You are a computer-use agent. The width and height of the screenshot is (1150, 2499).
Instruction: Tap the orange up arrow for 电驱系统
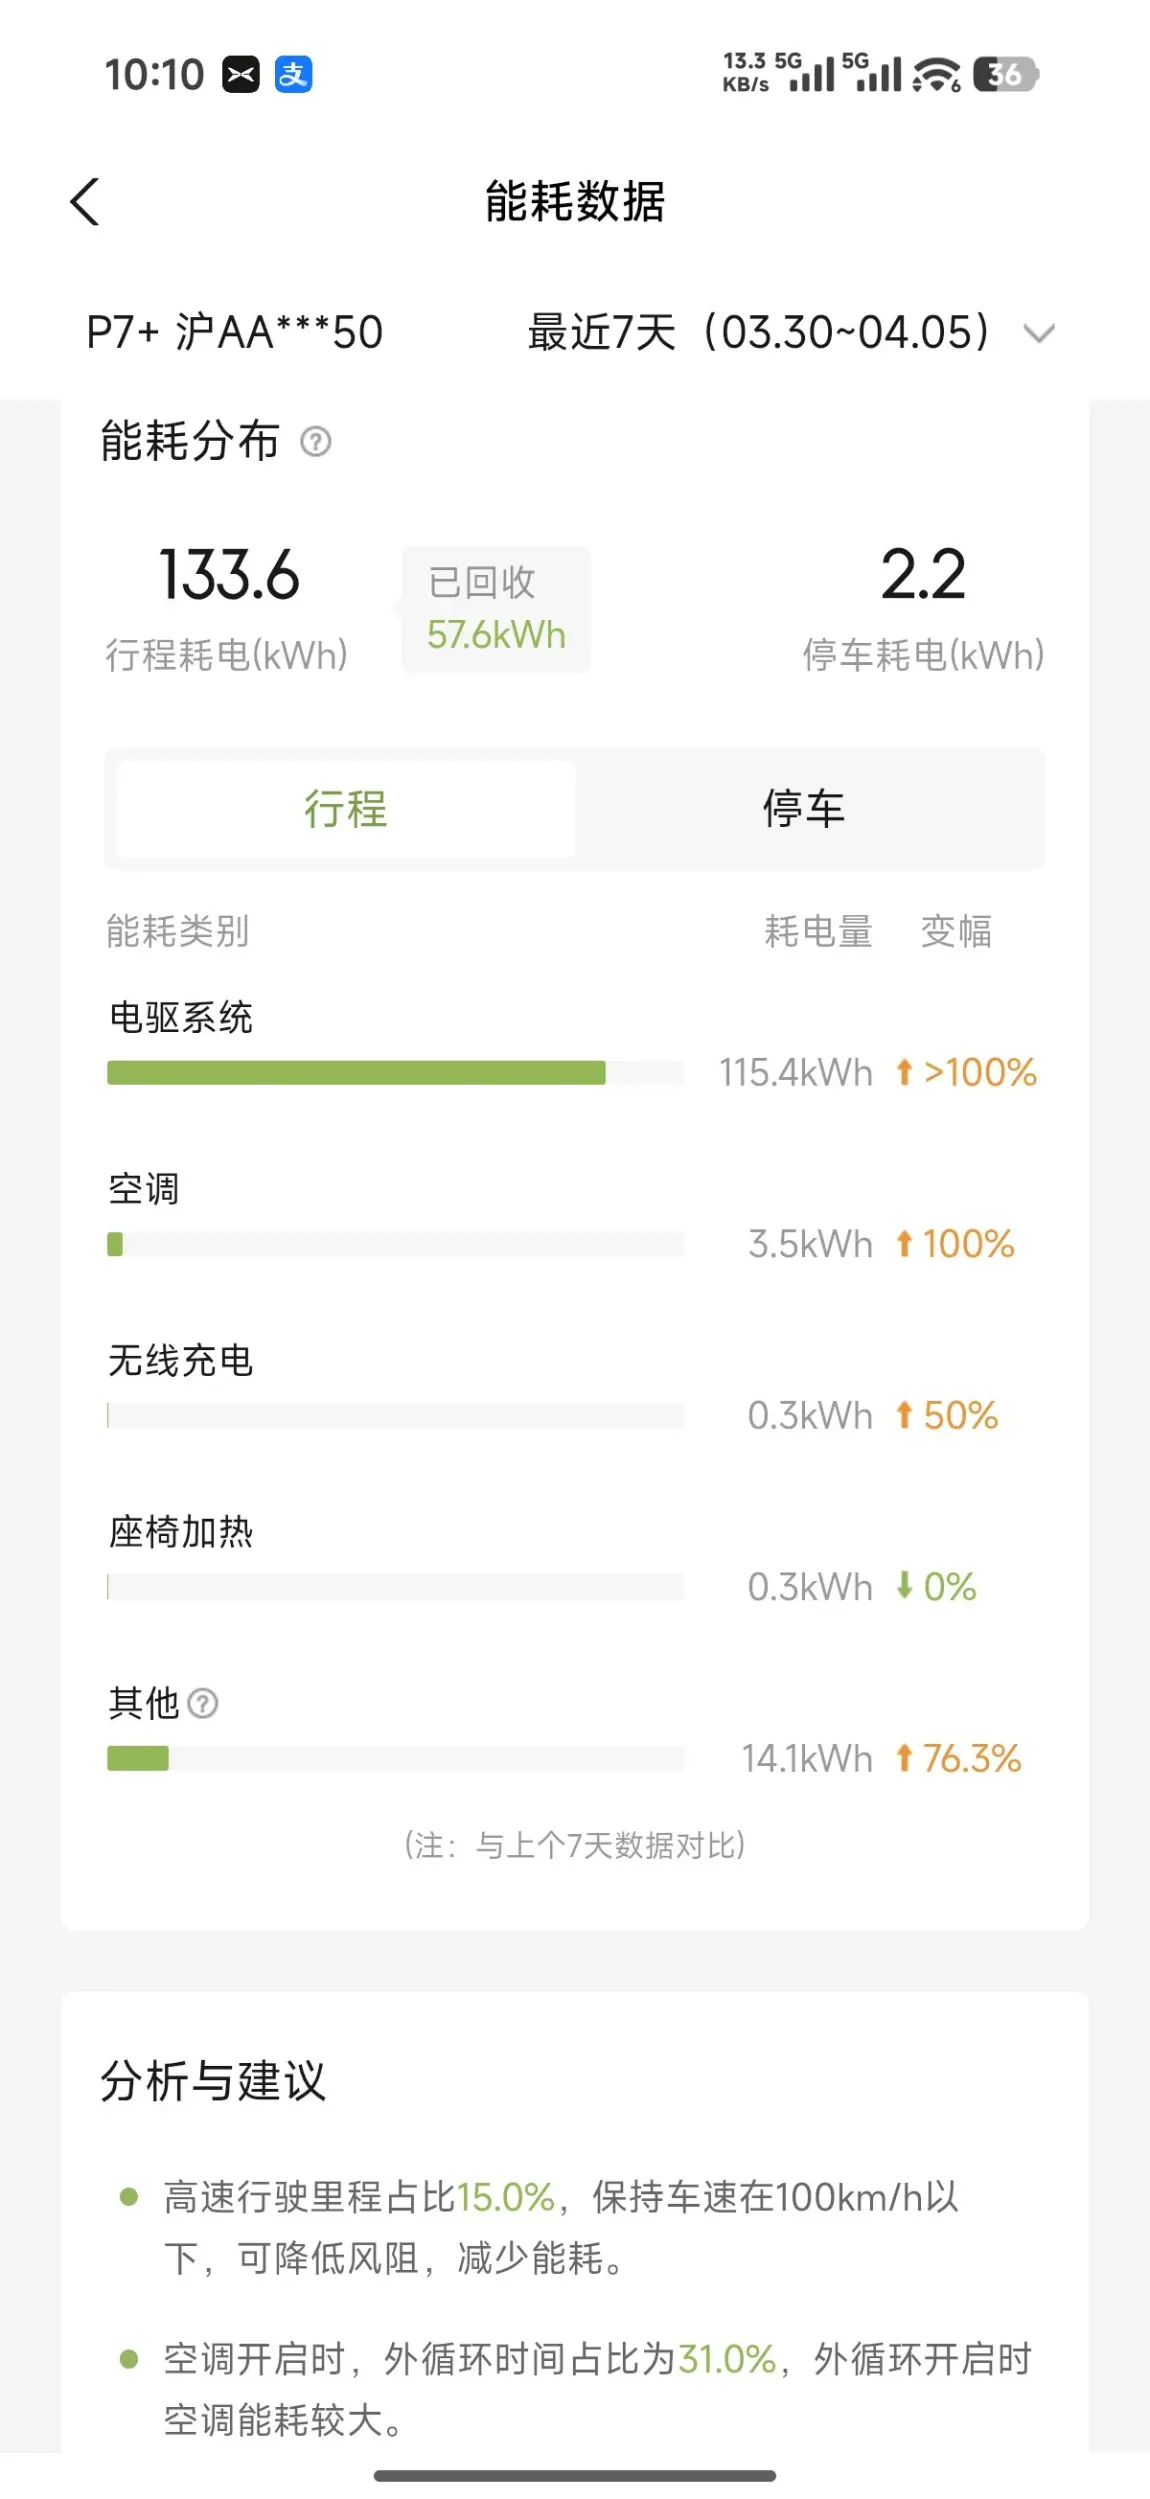[x=904, y=1072]
